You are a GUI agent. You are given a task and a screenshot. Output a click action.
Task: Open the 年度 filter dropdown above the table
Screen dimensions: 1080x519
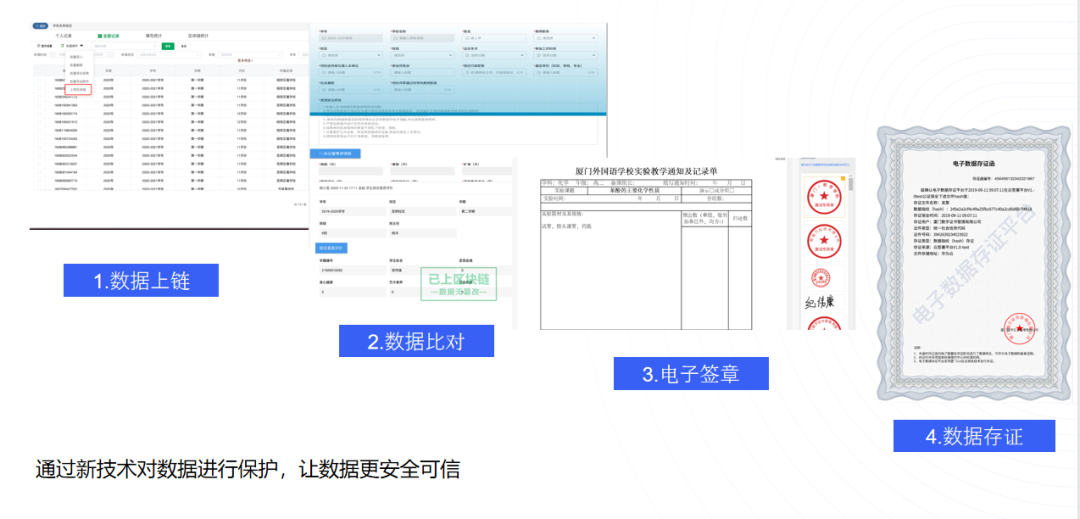[x=250, y=55]
